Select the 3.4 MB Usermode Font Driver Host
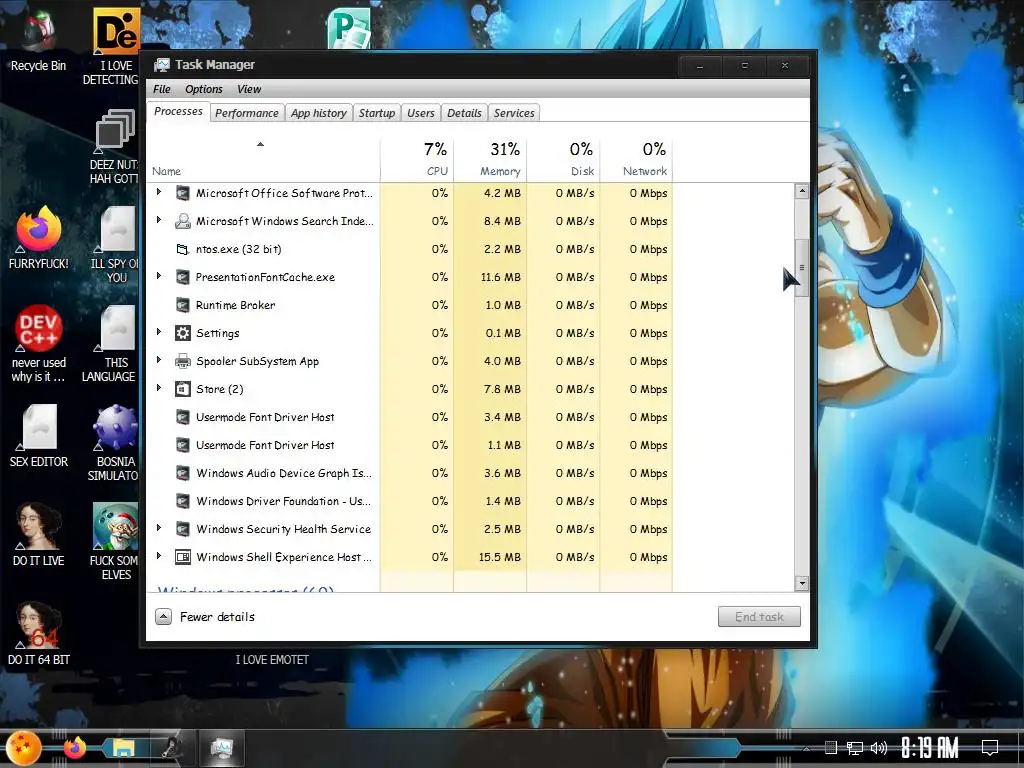The width and height of the screenshot is (1024, 768). tap(410, 417)
